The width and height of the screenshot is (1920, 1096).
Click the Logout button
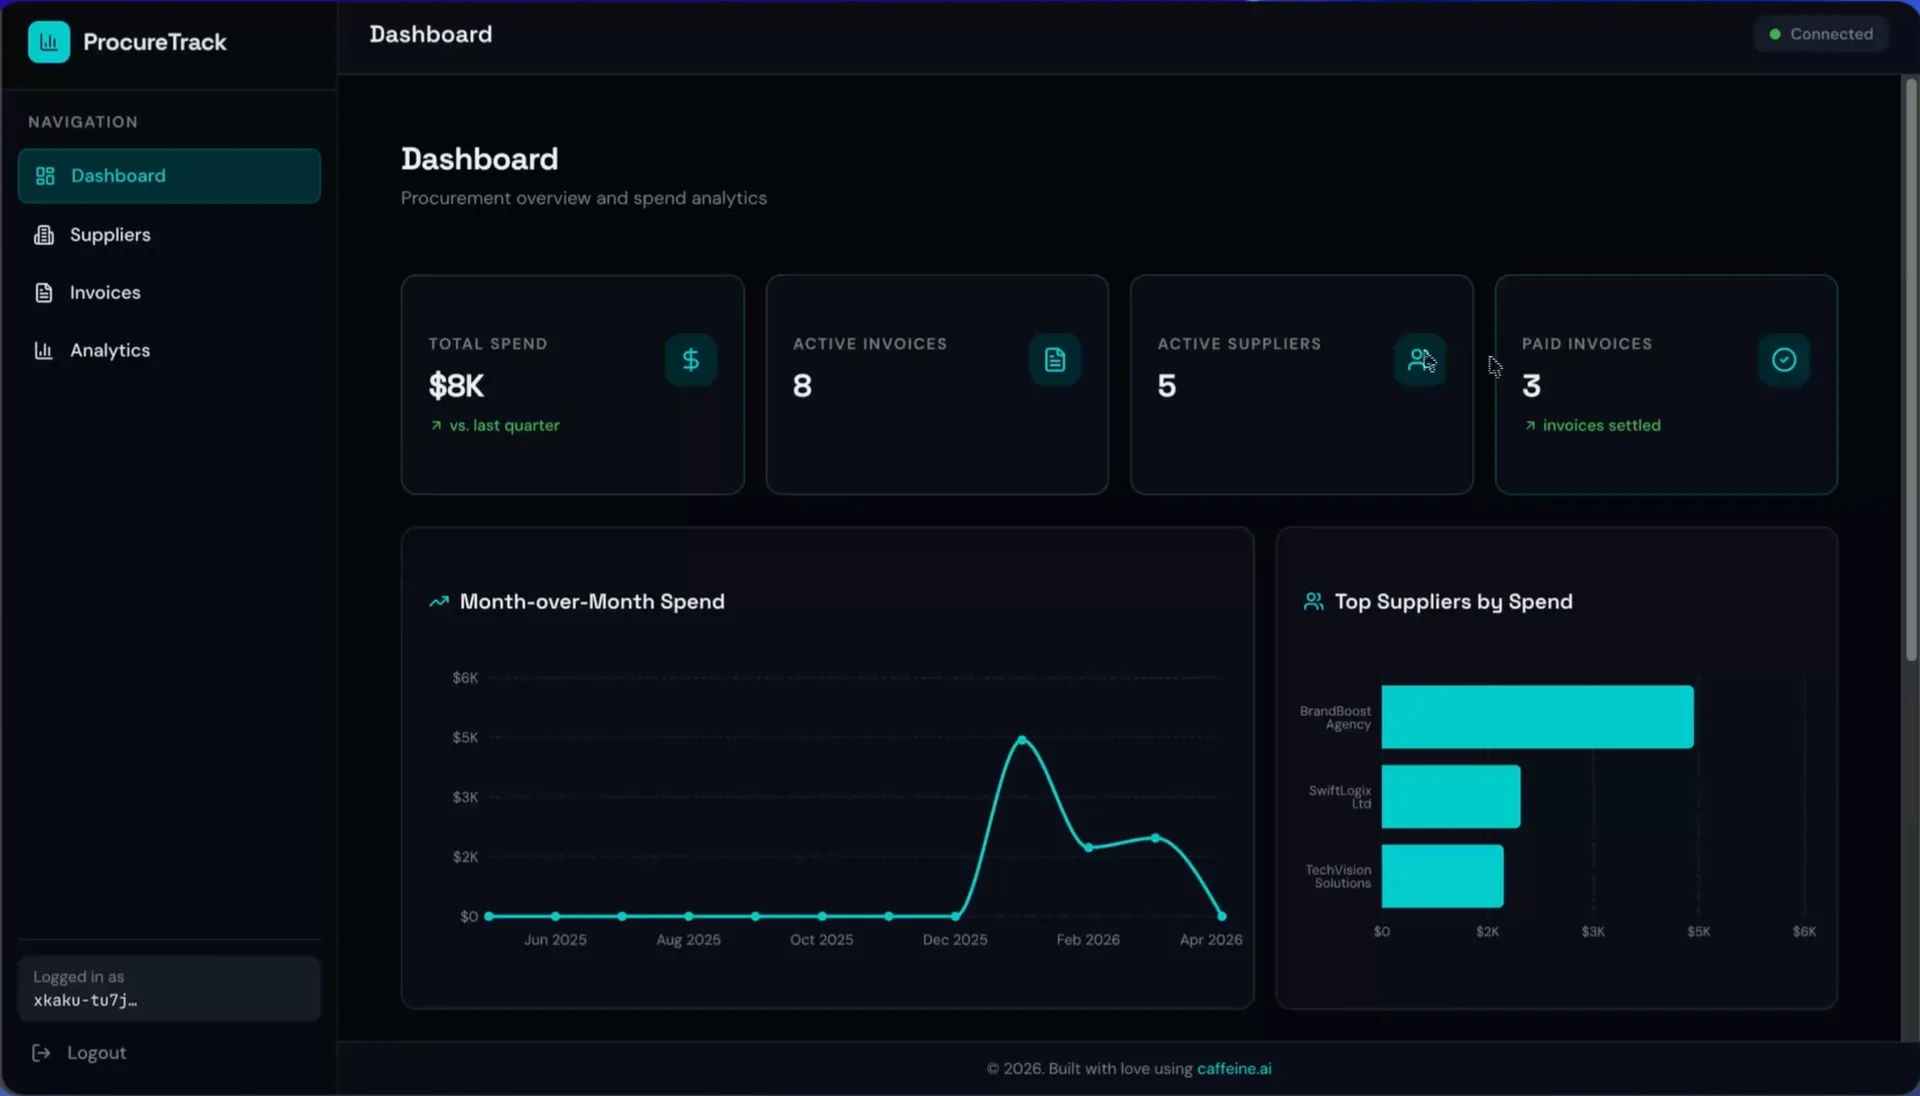point(95,1053)
